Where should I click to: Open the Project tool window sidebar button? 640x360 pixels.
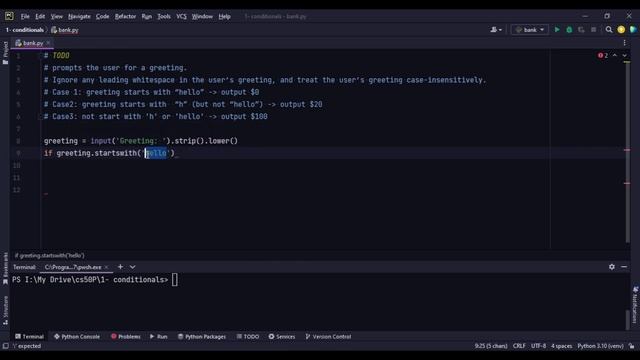pyautogui.click(x=5, y=53)
